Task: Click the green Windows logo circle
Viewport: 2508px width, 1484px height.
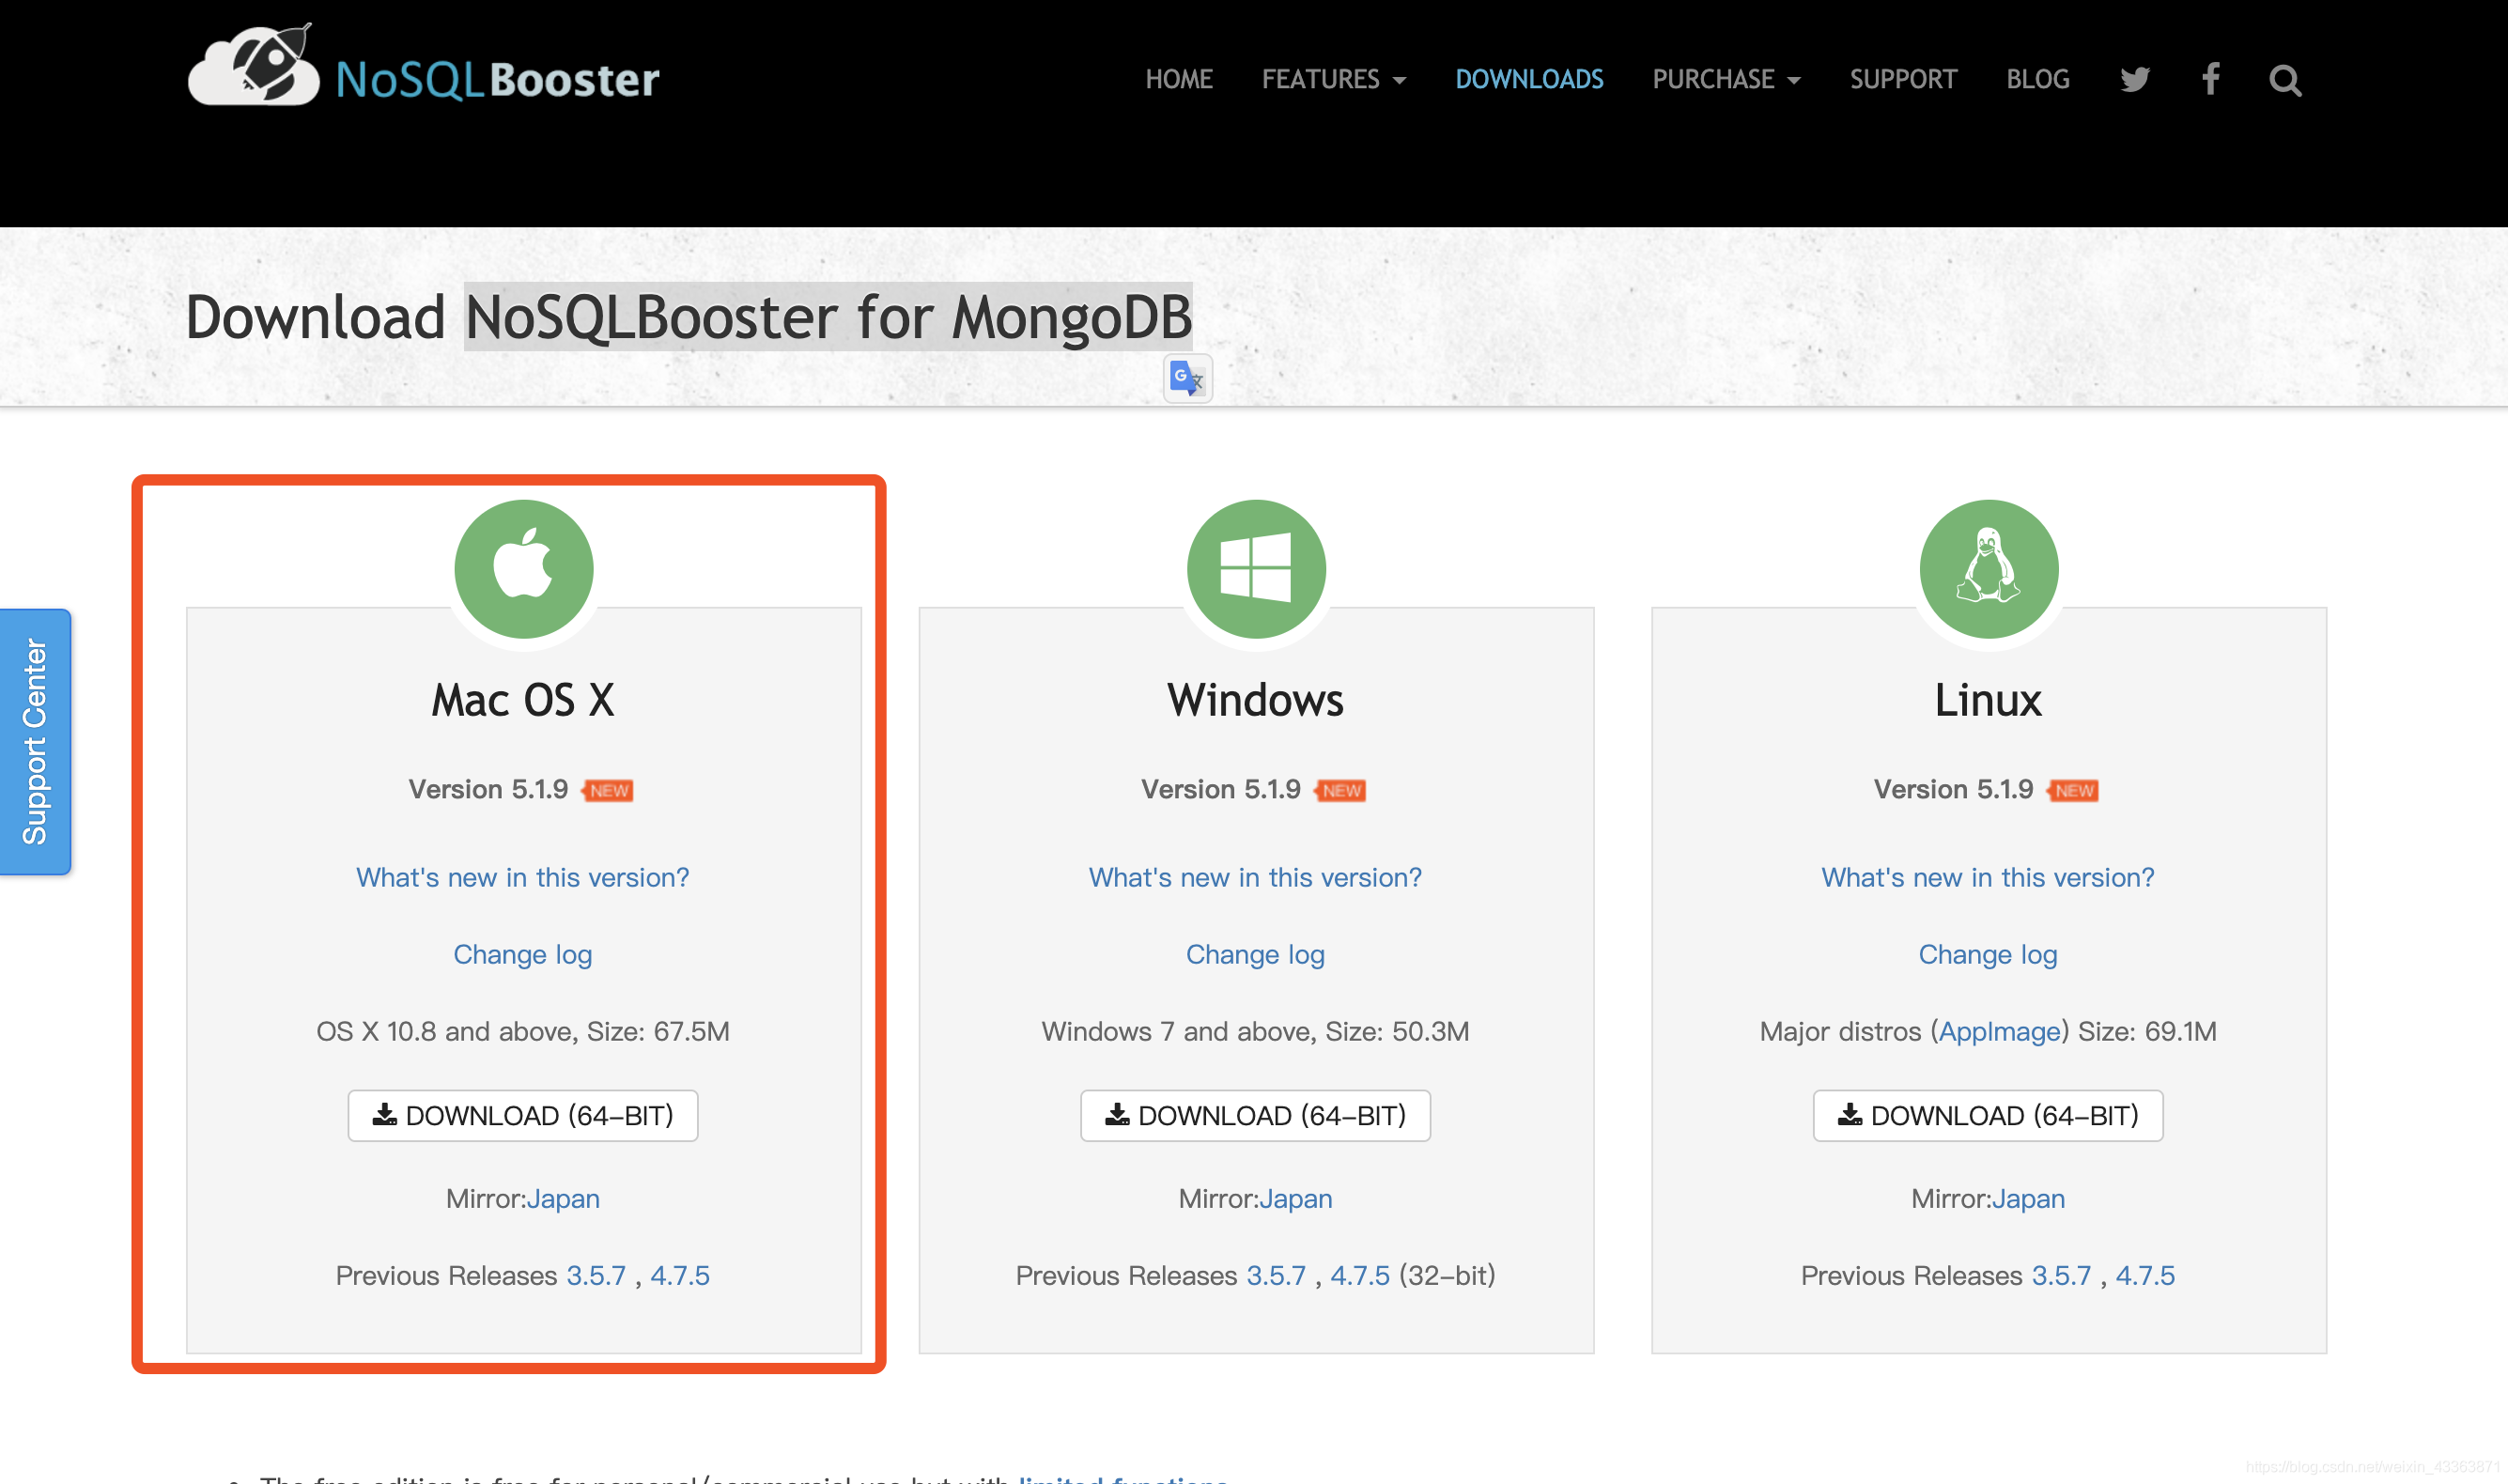Action: (1256, 569)
